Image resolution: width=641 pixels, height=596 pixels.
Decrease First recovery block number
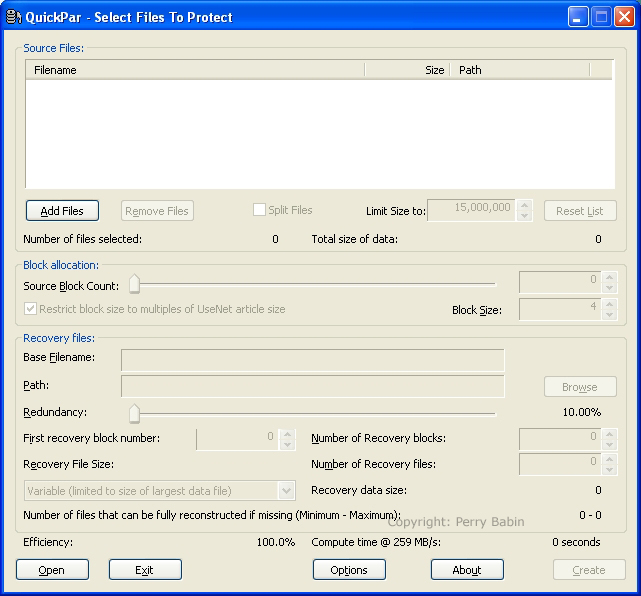point(287,445)
